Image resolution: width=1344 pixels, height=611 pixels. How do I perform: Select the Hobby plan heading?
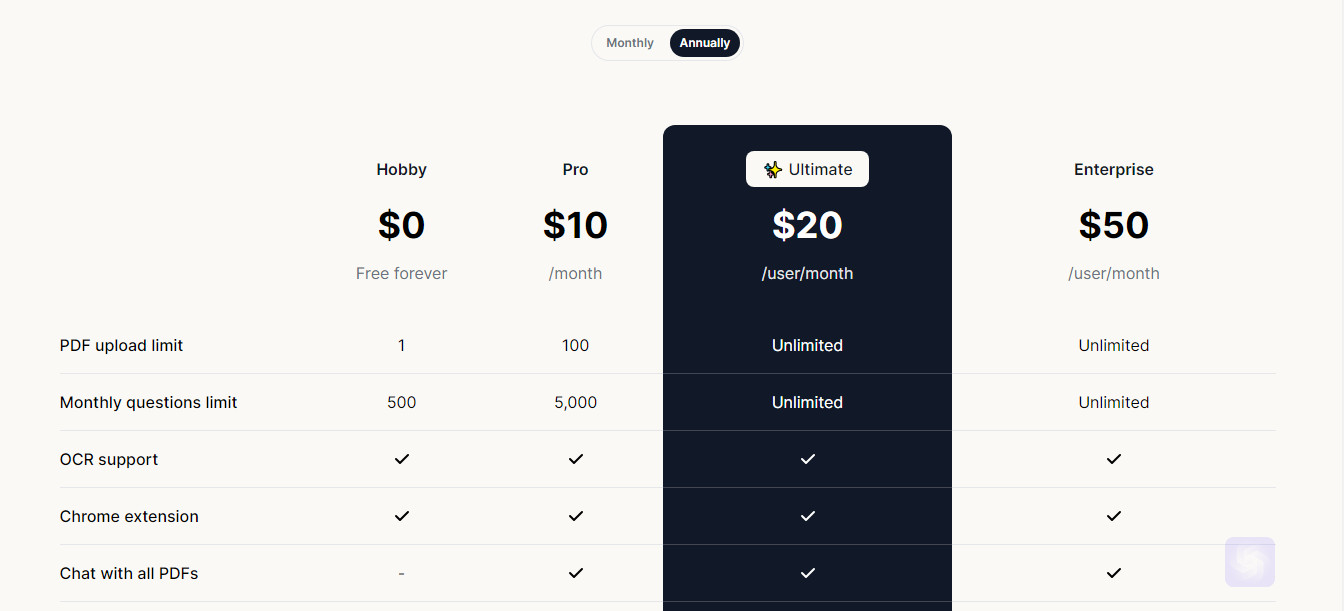pyautogui.click(x=402, y=170)
